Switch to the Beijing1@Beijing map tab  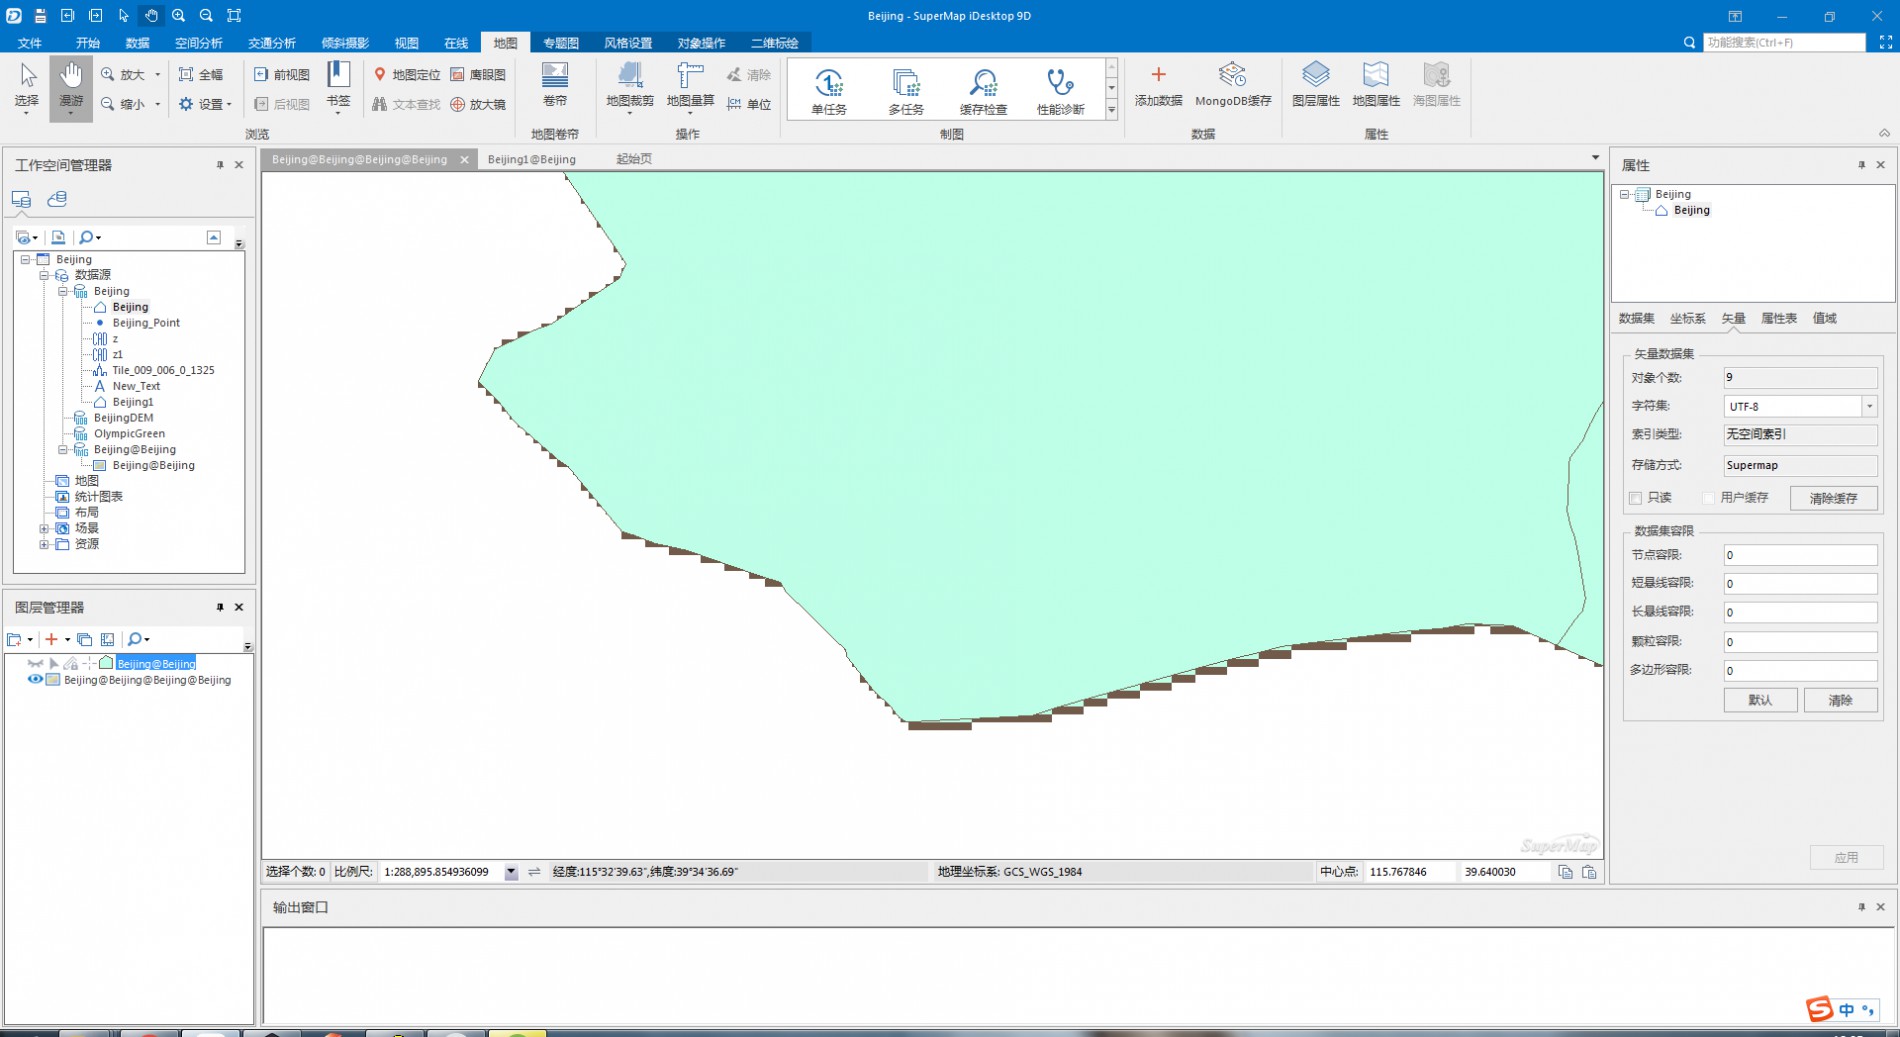532,159
